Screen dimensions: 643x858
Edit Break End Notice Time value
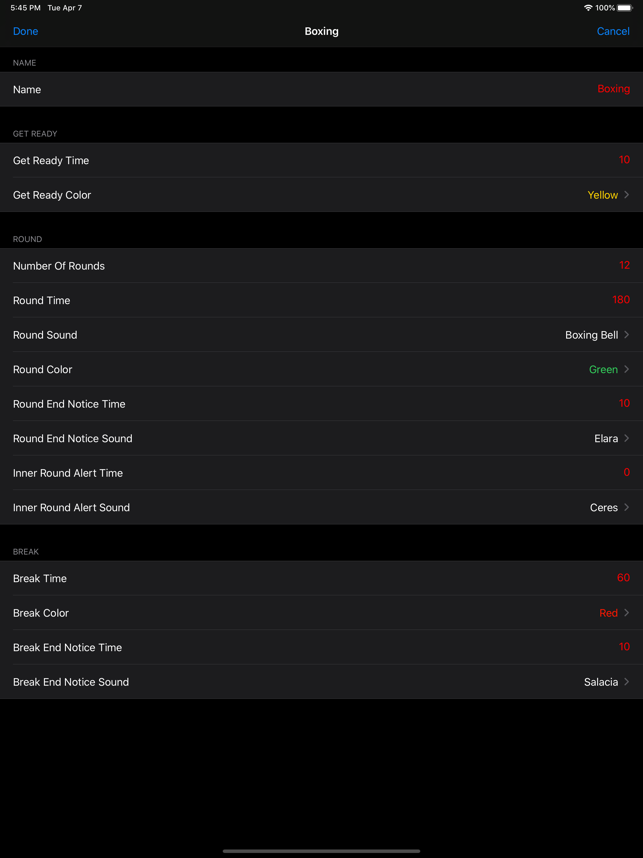624,647
